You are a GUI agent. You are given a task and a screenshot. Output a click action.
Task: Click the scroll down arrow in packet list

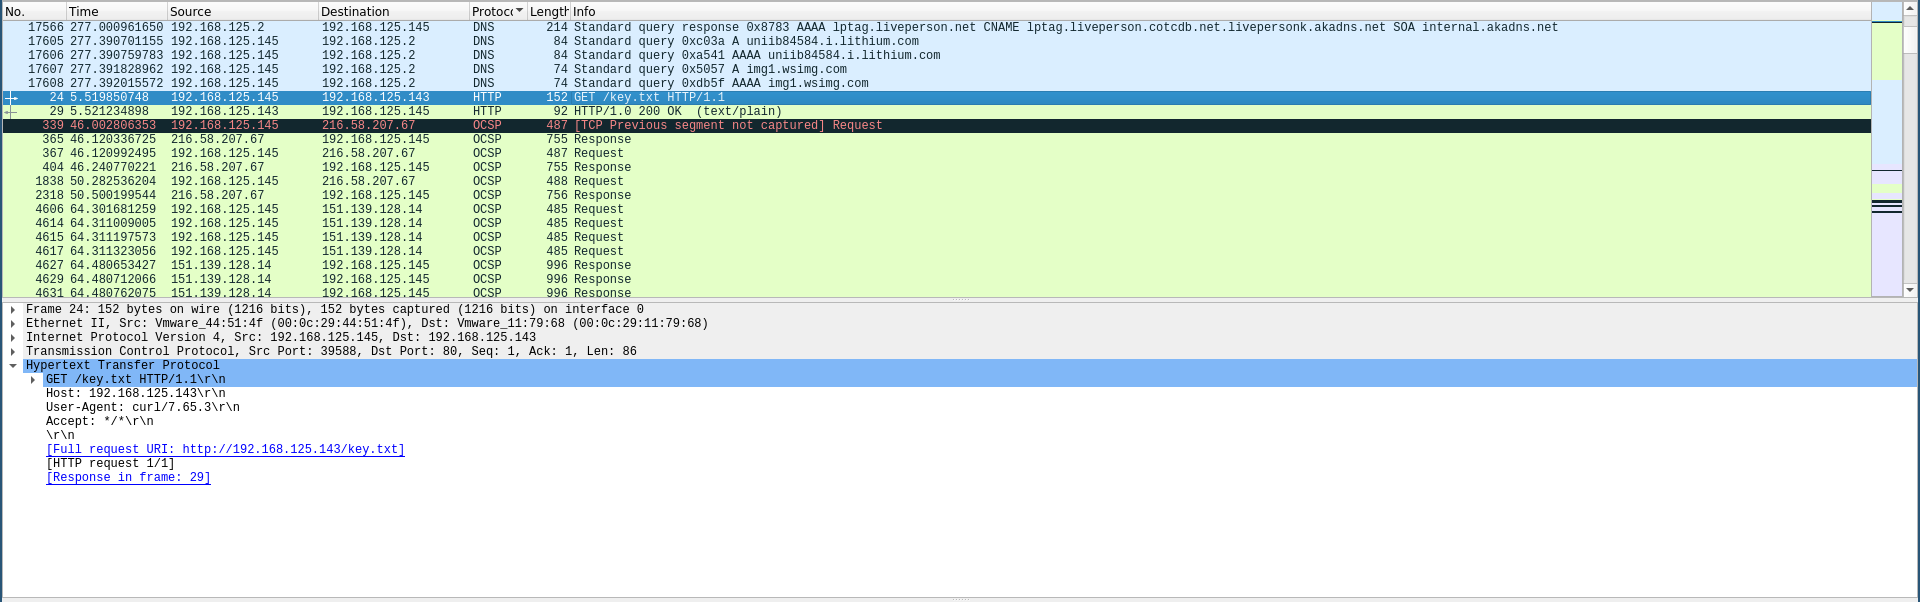click(x=1910, y=290)
